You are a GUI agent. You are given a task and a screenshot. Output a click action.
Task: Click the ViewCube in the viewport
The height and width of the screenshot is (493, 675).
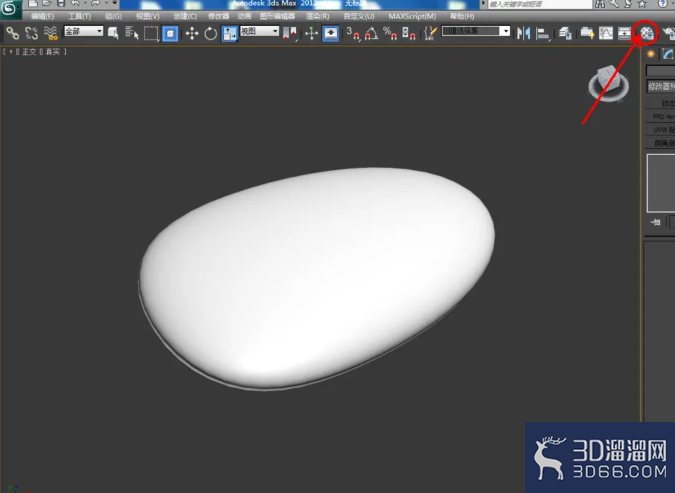pos(609,84)
